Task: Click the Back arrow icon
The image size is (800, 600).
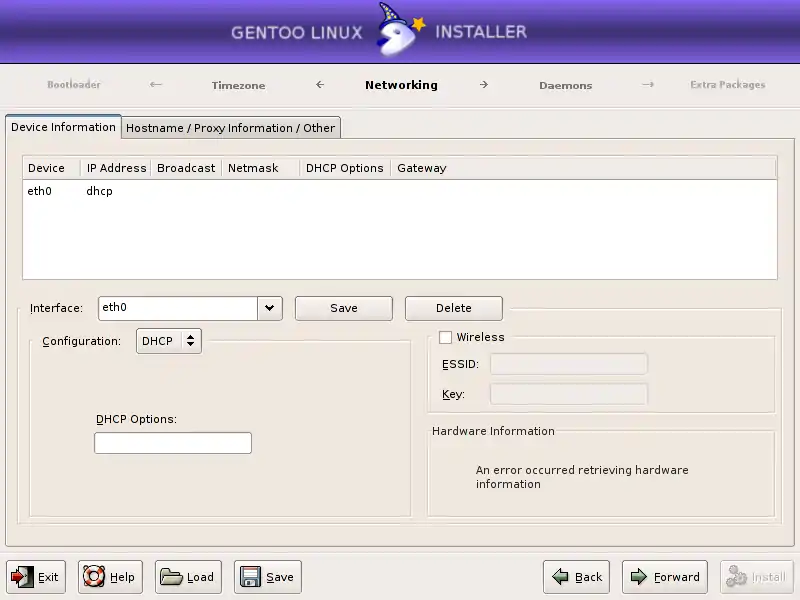Action: 560,577
